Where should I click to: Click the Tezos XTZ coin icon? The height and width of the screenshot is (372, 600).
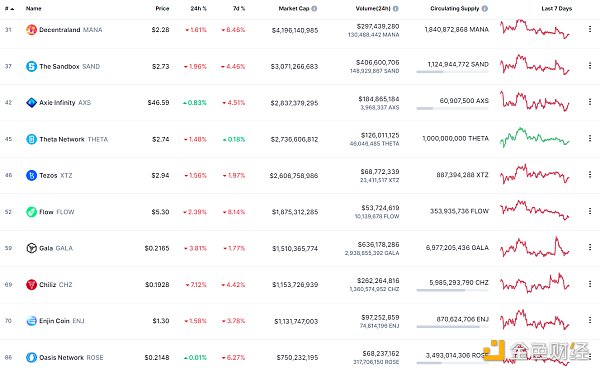tap(31, 175)
